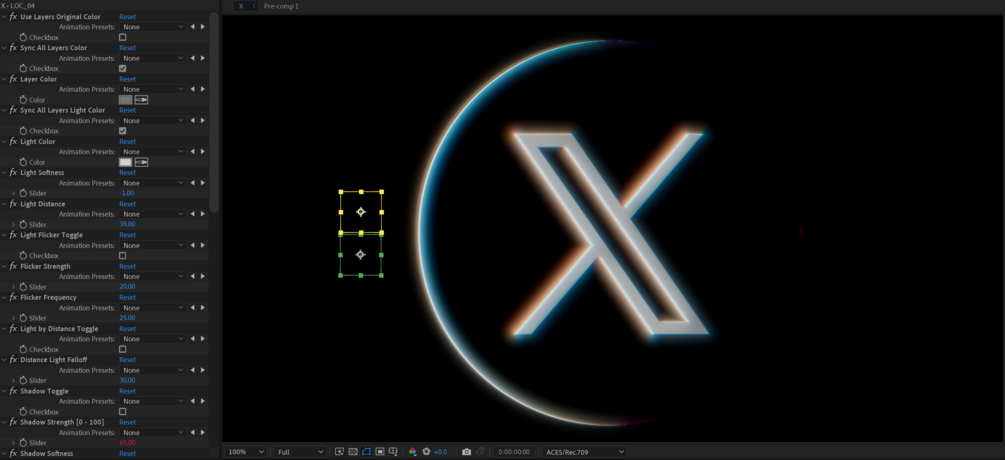Select yellow light layer anchor in viewer
Image resolution: width=1005 pixels, height=460 pixels.
tap(361, 212)
